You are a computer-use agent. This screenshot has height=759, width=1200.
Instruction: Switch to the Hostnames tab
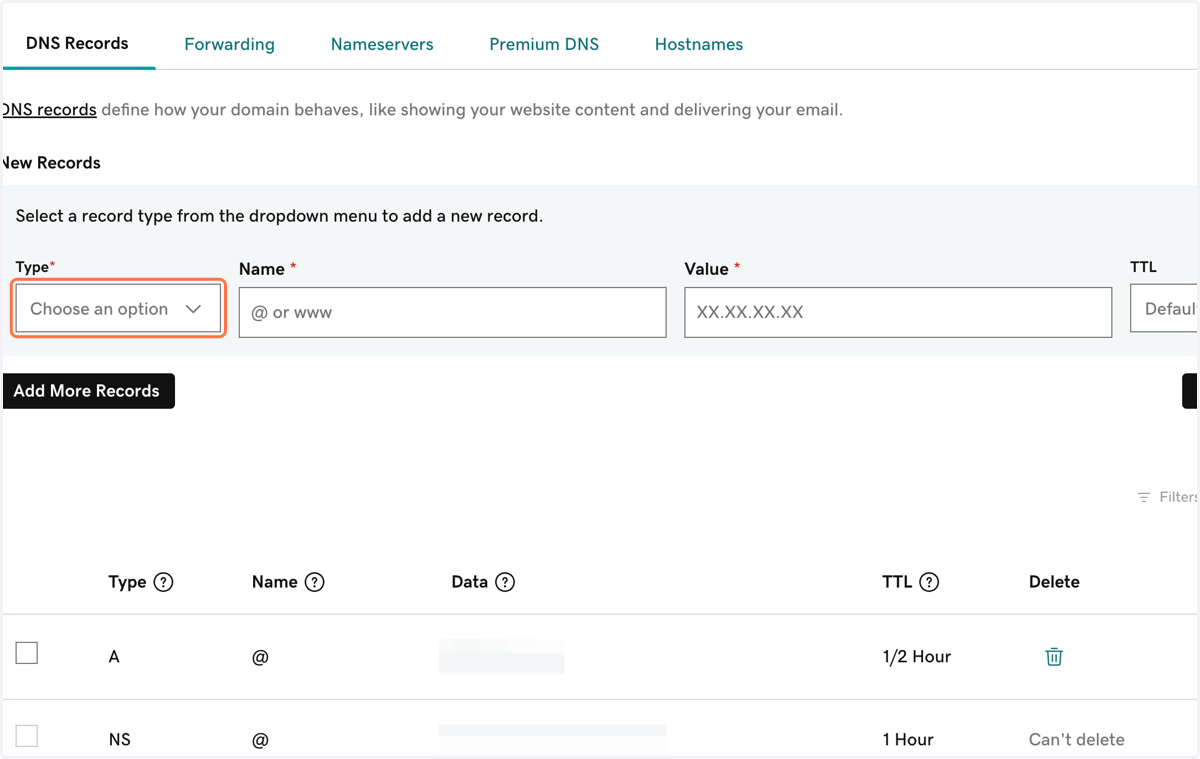(x=699, y=44)
